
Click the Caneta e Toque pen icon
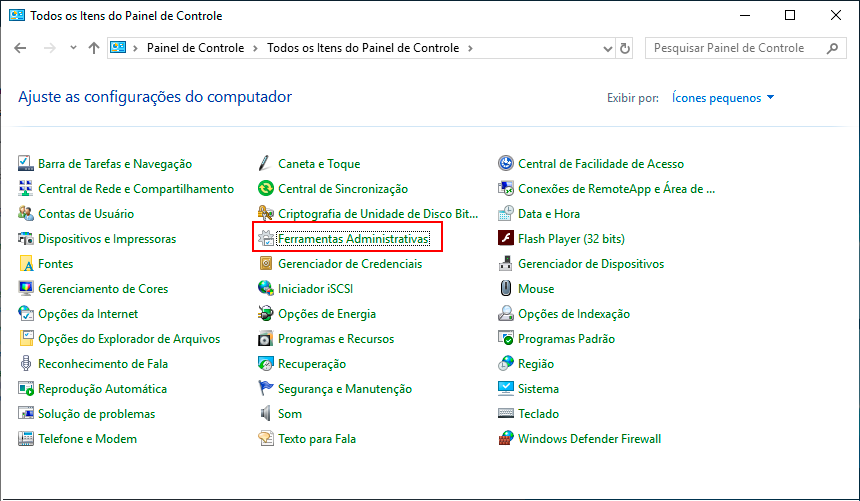point(265,164)
